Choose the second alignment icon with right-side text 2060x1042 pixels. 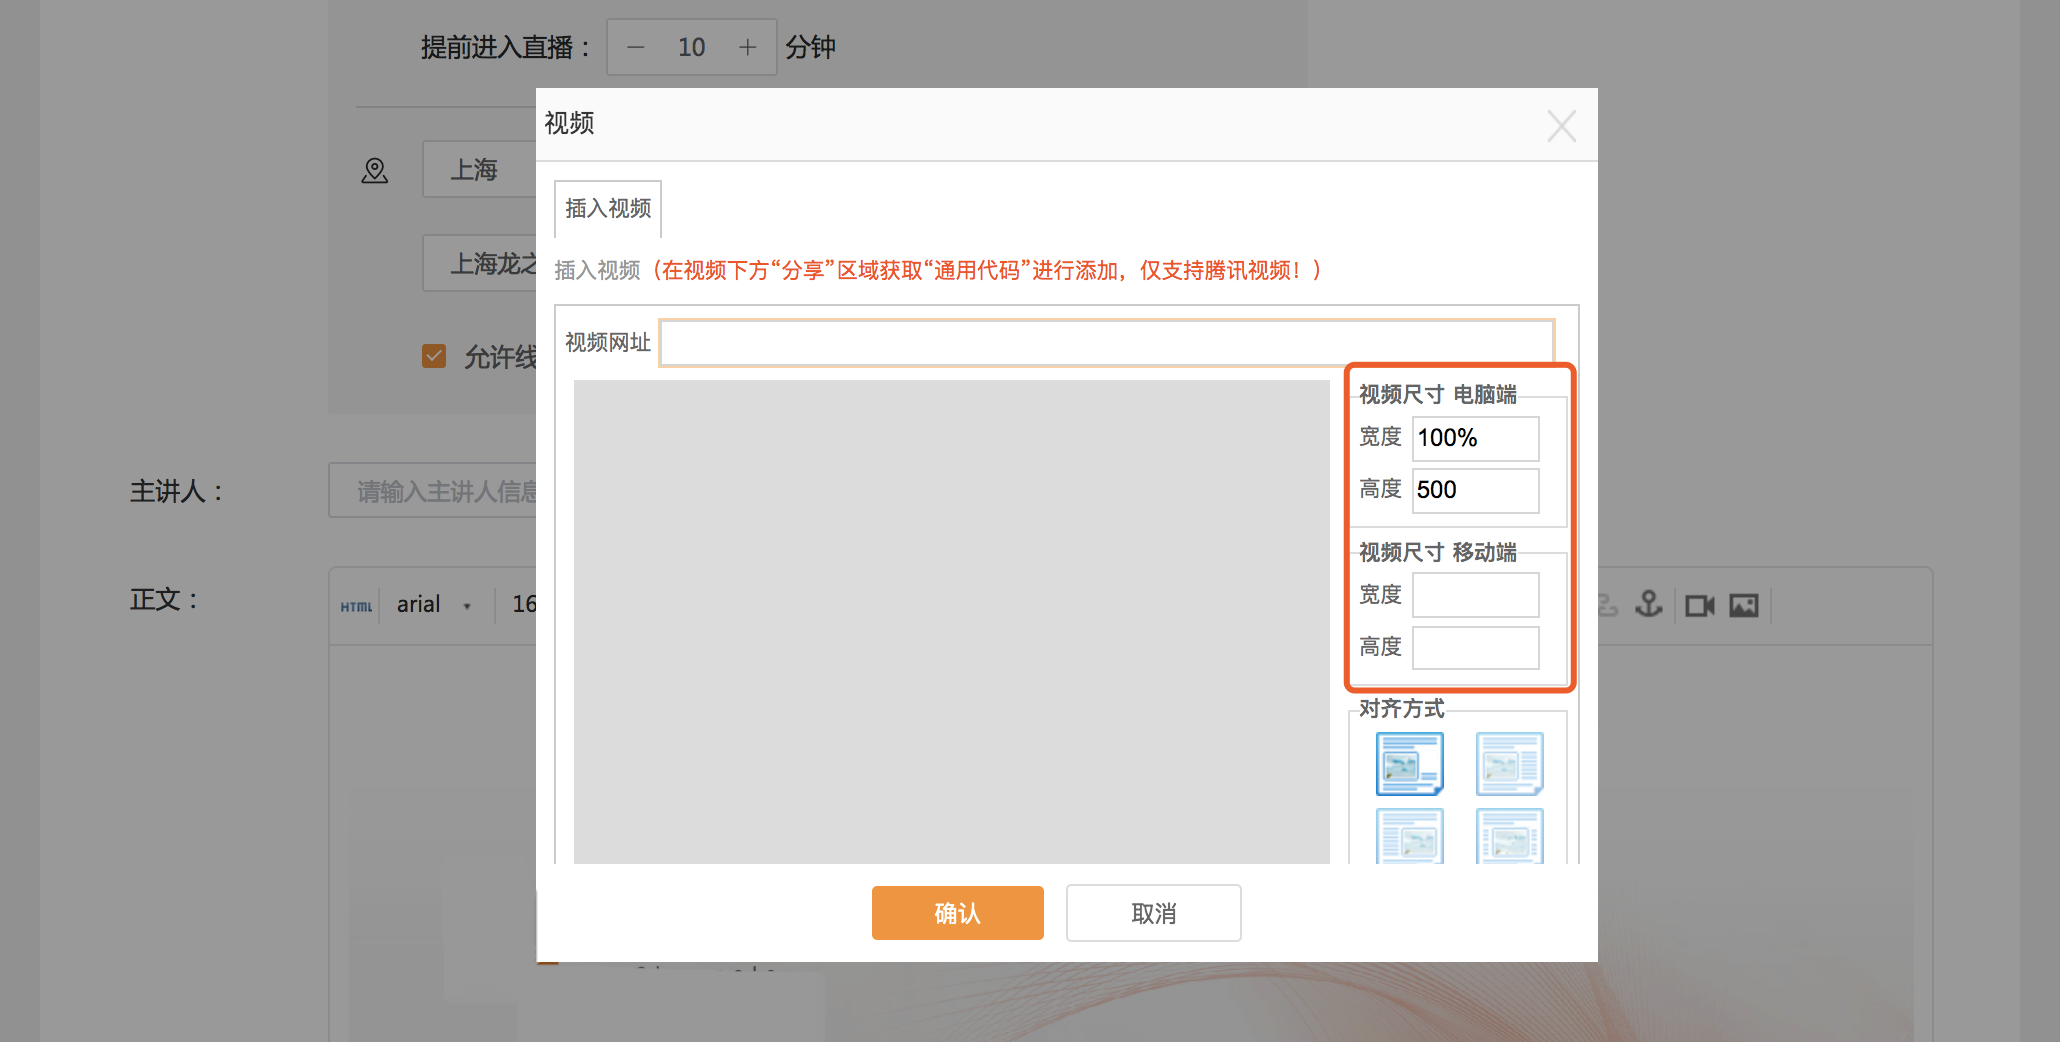[x=1509, y=764]
